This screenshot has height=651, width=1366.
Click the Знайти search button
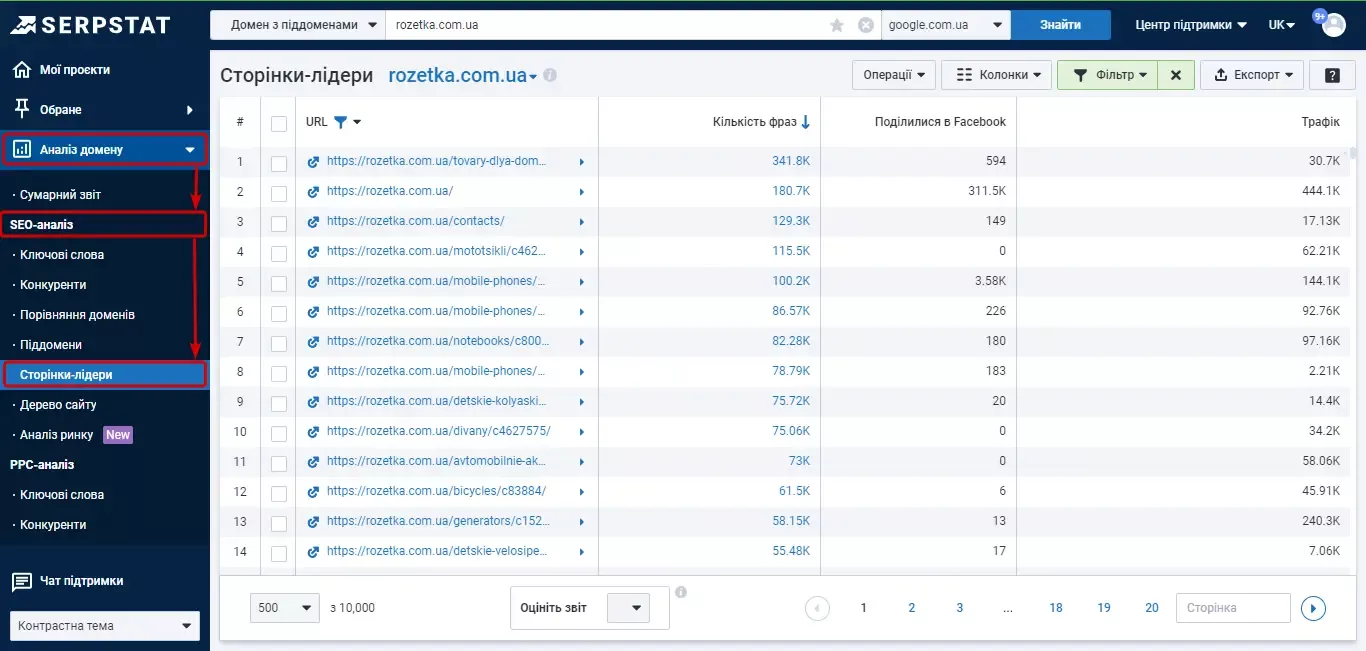[1060, 25]
